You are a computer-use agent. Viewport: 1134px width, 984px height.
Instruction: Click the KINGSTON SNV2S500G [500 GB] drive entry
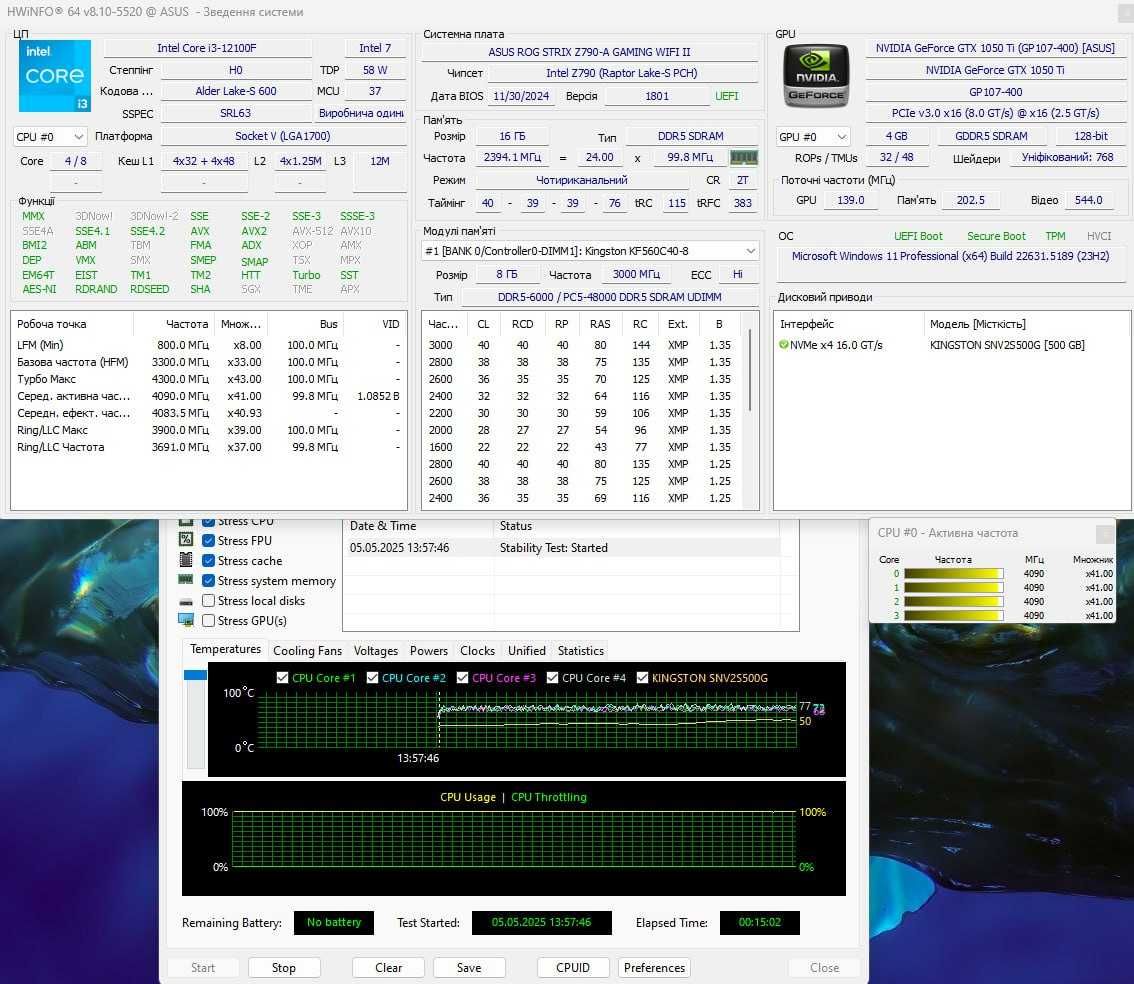click(x=1007, y=345)
